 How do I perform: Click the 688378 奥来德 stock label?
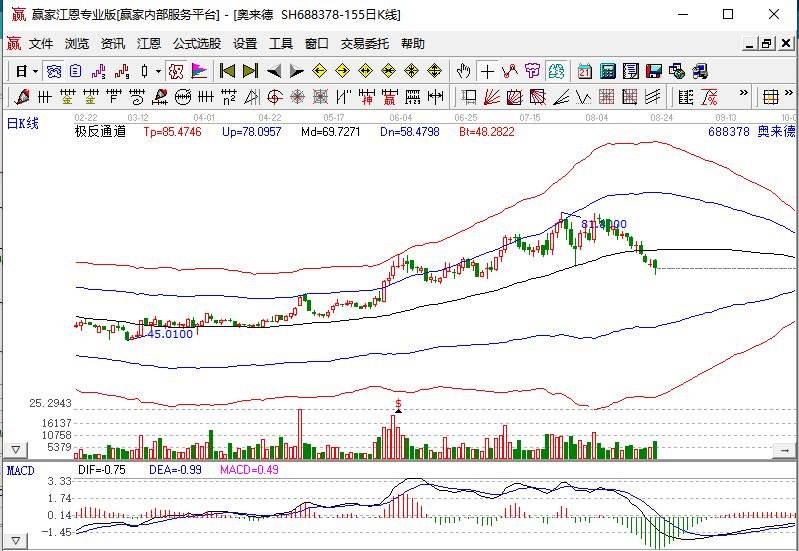point(752,132)
